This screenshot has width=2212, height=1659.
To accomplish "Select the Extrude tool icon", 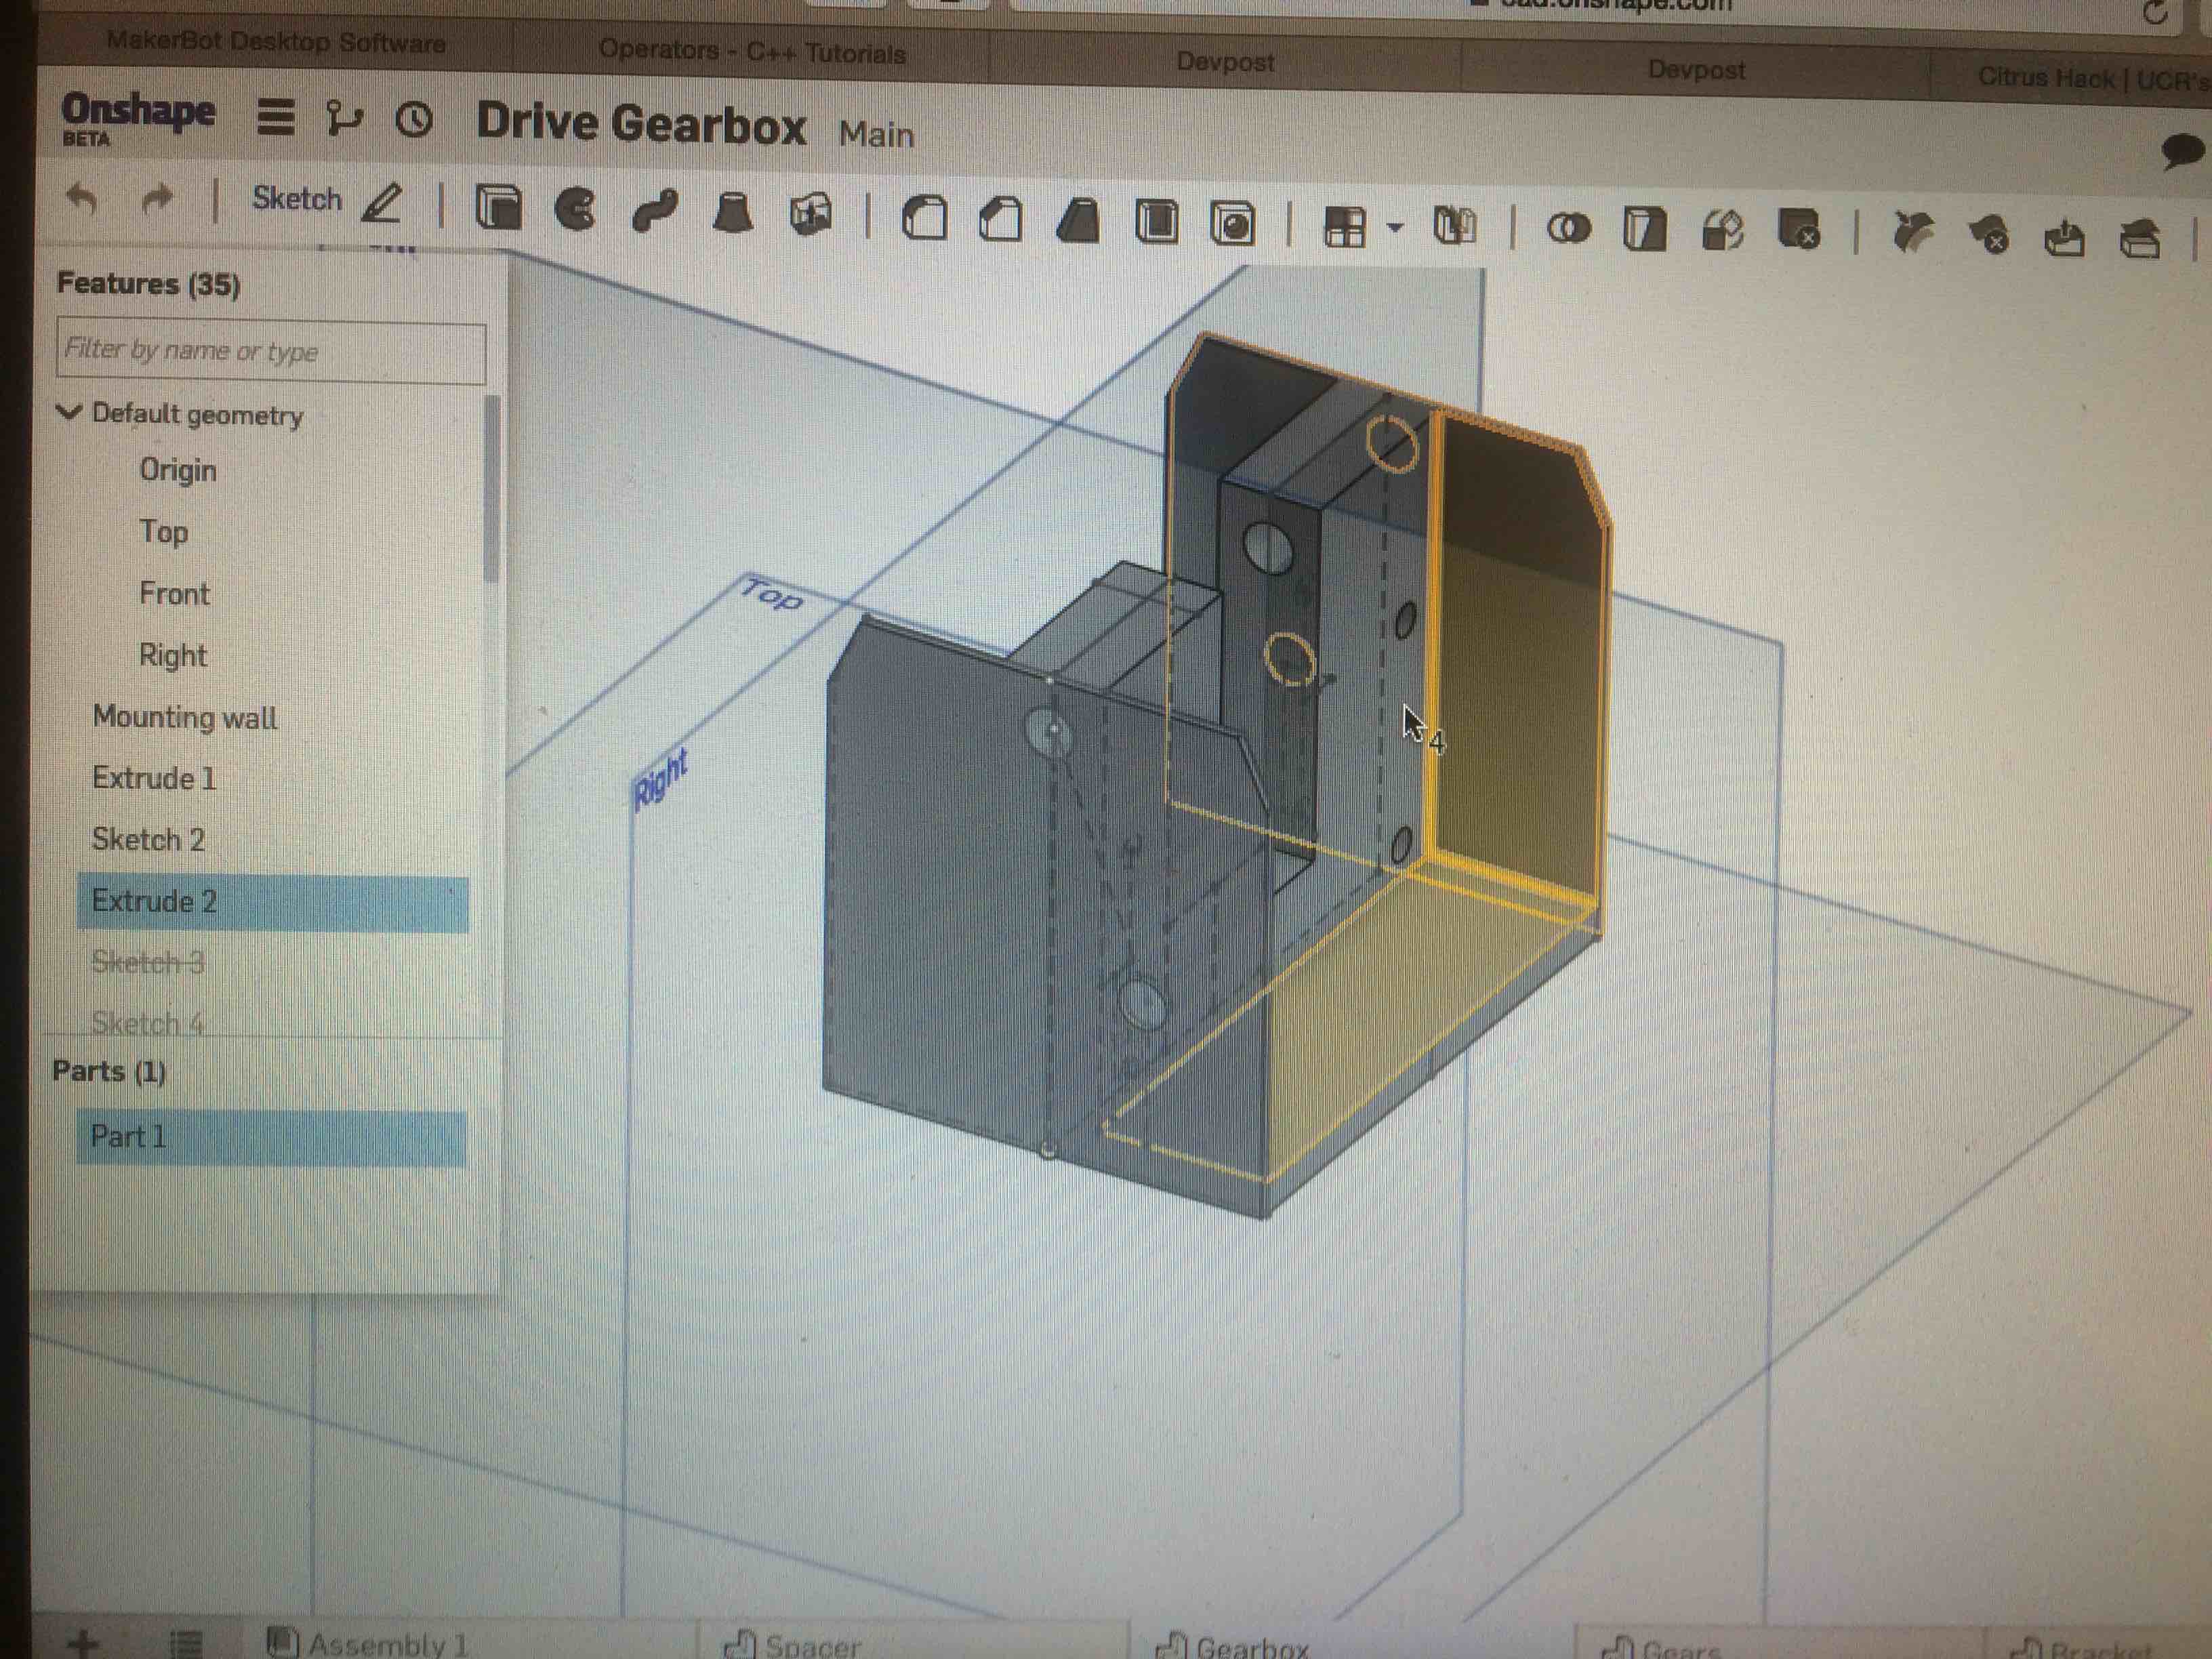I will 498,209.
